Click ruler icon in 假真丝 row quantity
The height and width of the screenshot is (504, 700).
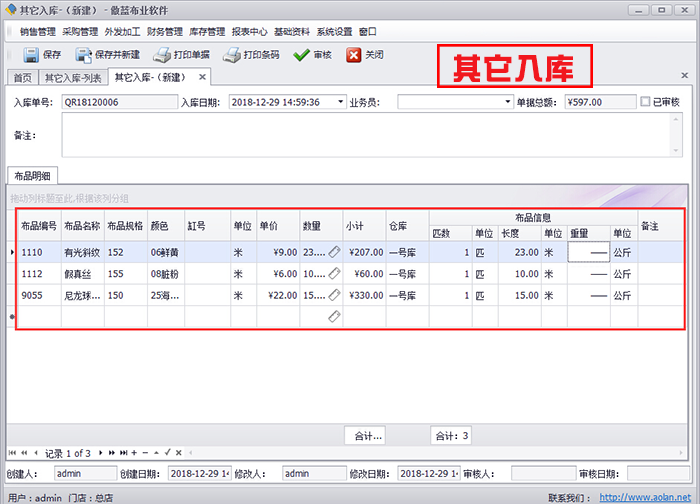pos(334,274)
